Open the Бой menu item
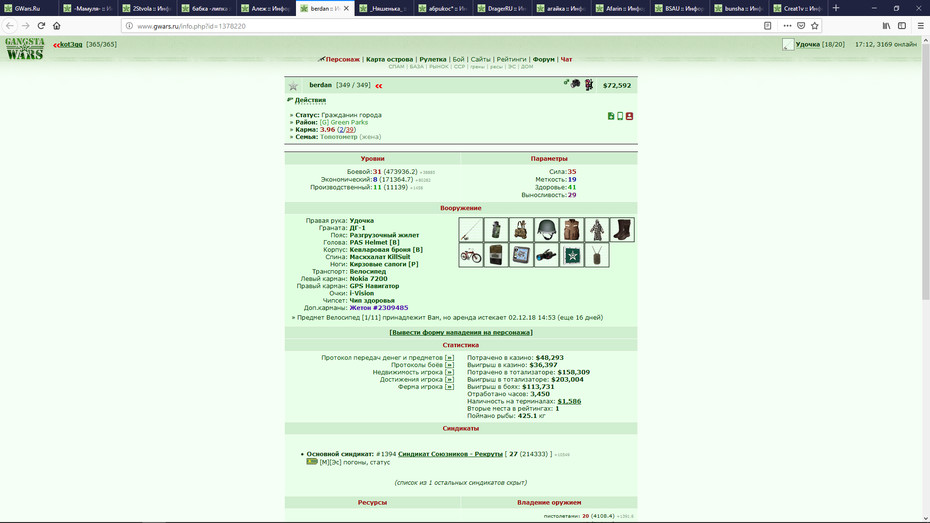Image resolution: width=930 pixels, height=523 pixels. pos(458,59)
